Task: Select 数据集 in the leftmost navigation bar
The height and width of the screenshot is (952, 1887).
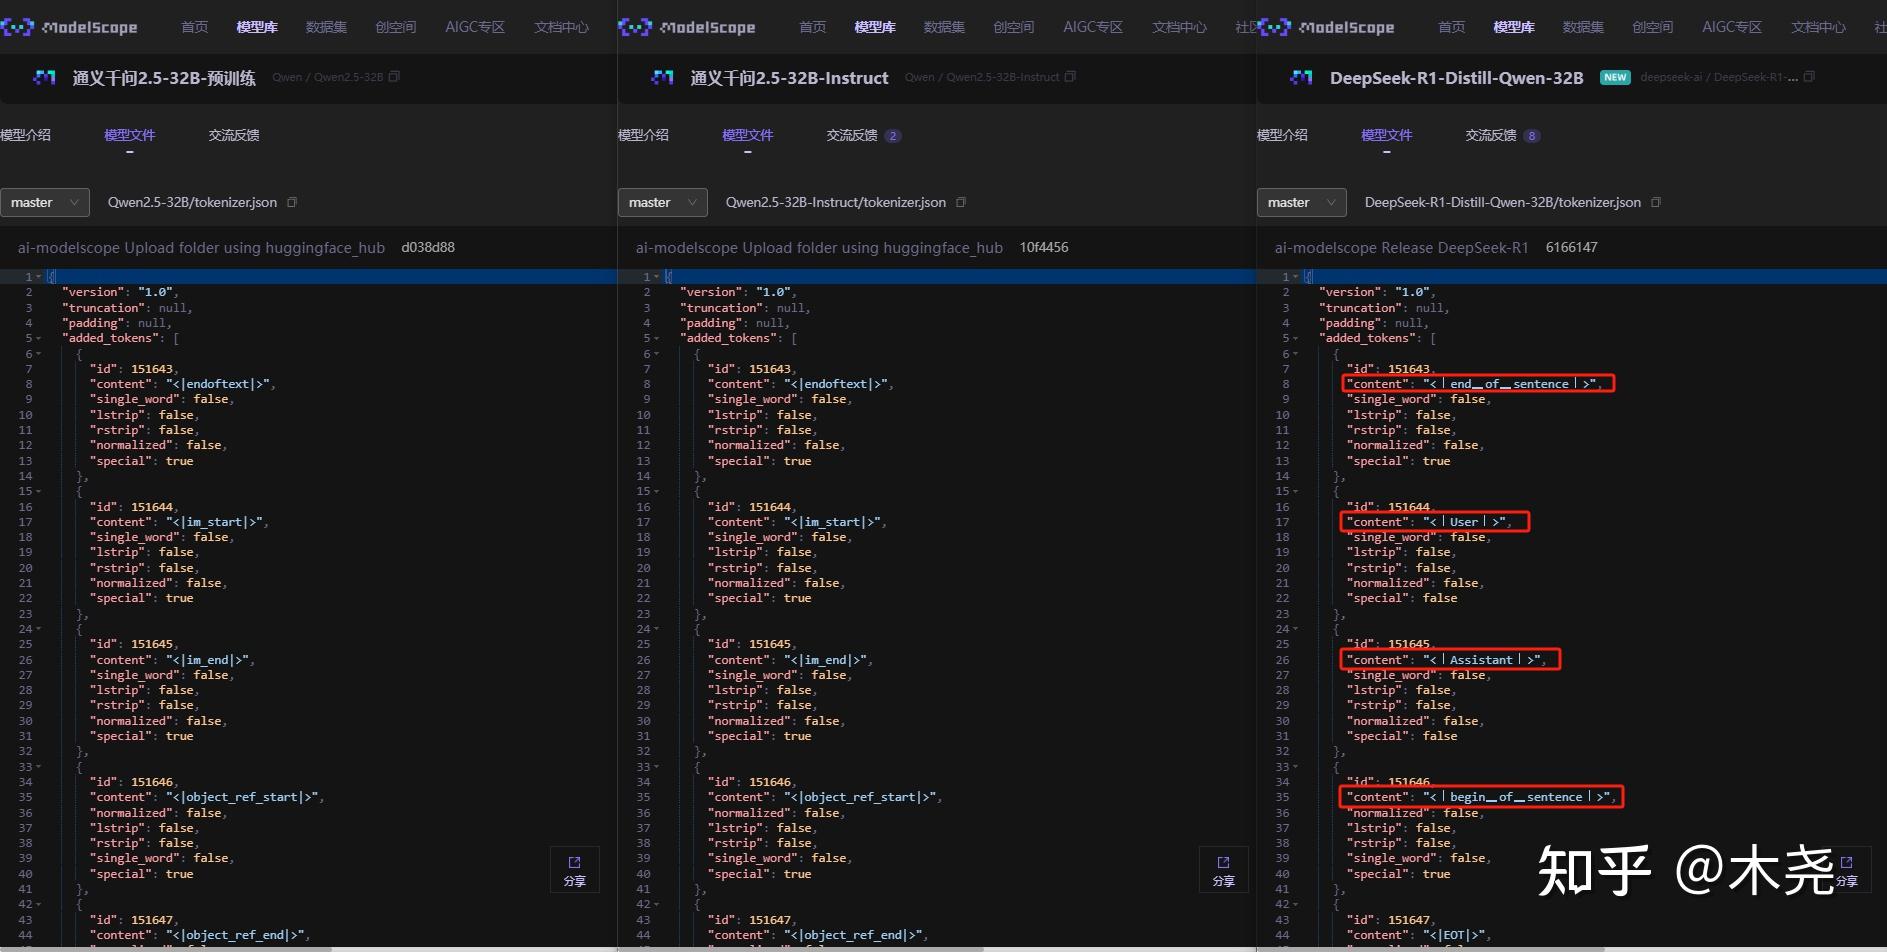Action: 326,27
